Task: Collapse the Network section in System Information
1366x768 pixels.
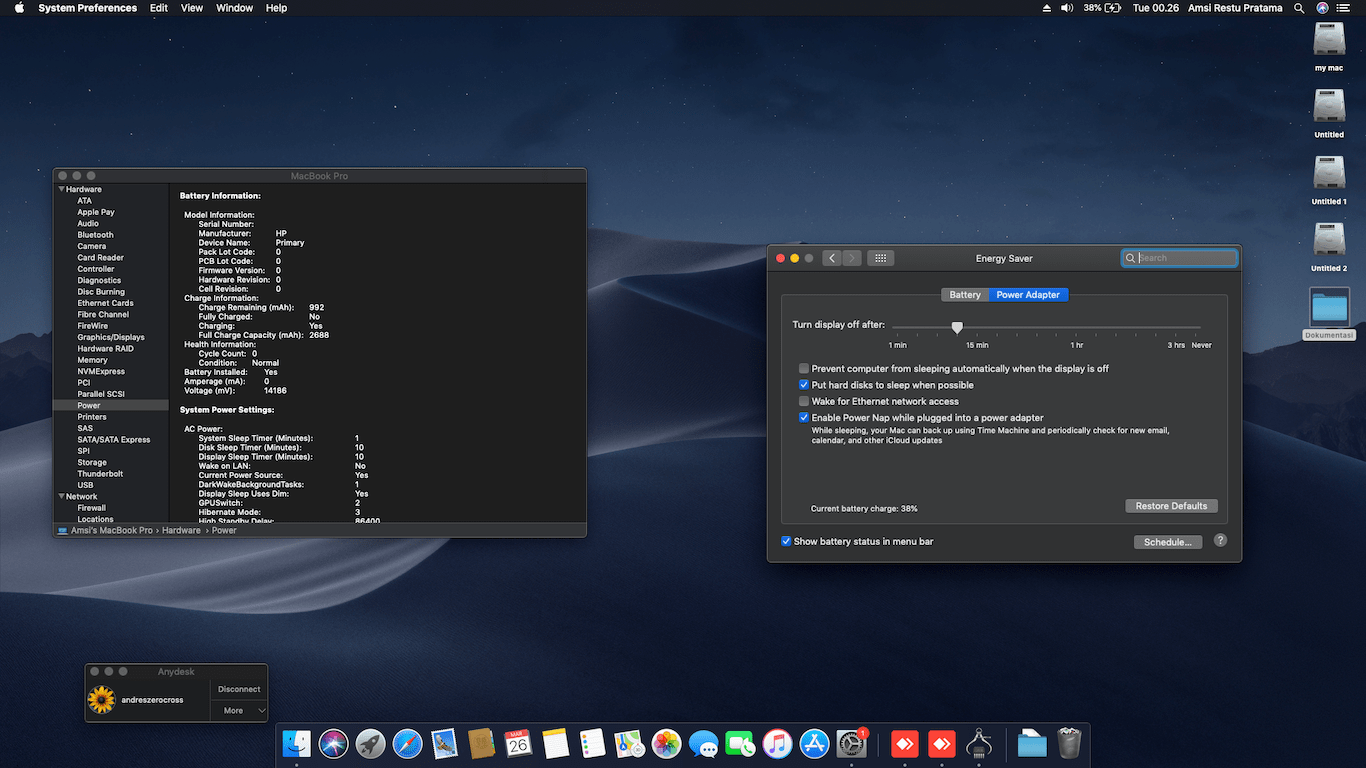Action: pos(62,497)
